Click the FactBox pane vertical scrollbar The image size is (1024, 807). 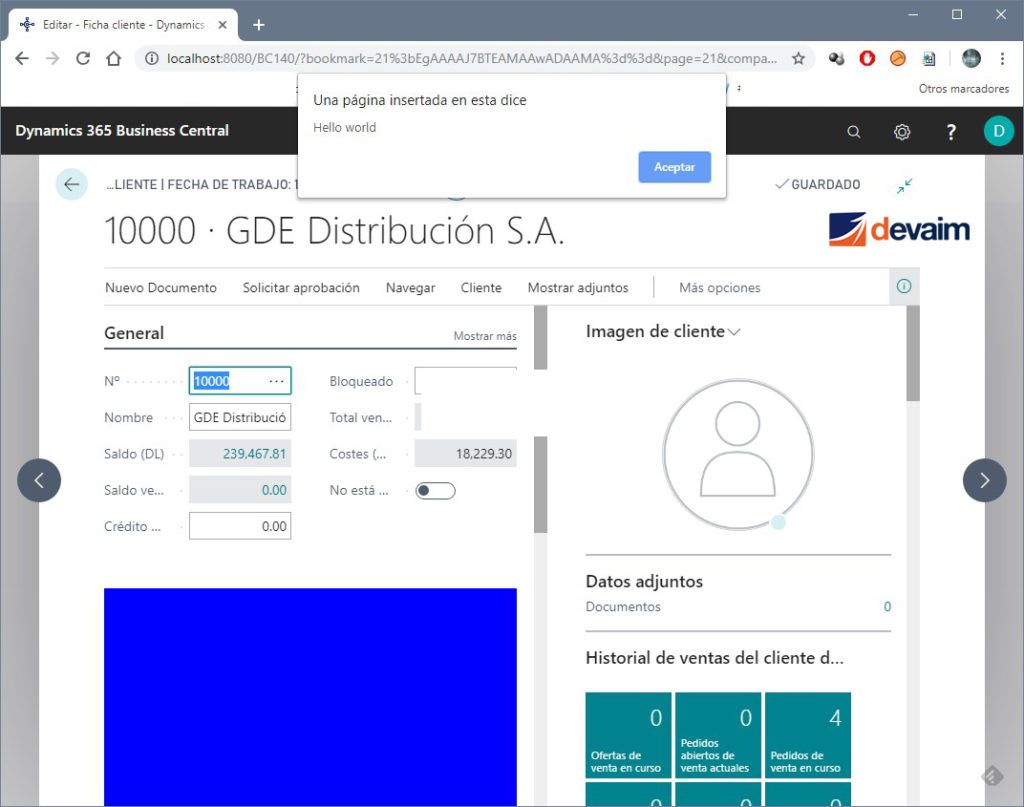tap(912, 353)
